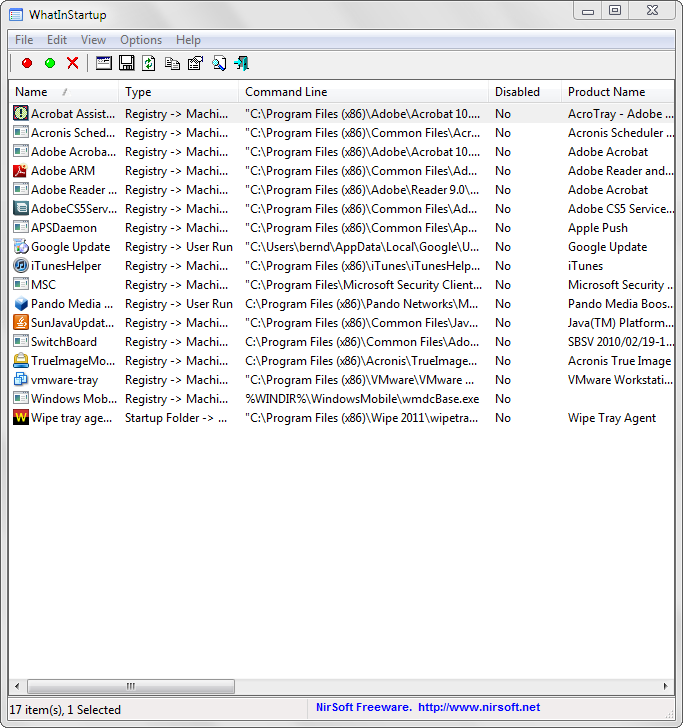Open the nirsoft.net link in status bar
The width and height of the screenshot is (683, 728).
pos(478,708)
